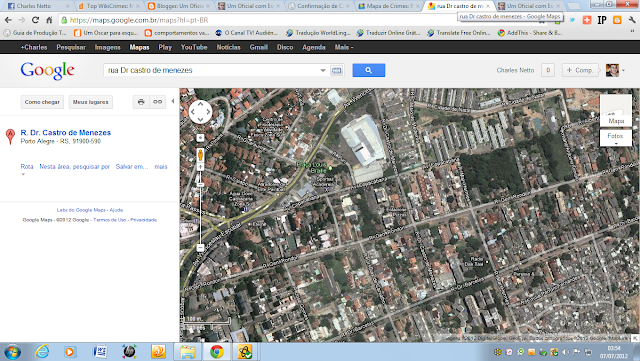
Task: Click the Google logo
Action: tap(47, 71)
